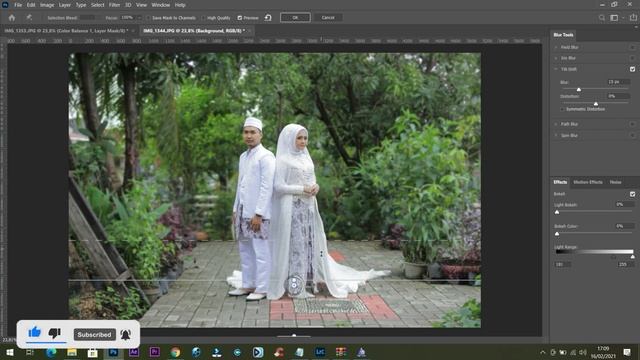Screen dimensions: 640x360
Task: Open the Help menu
Action: coord(180,5)
